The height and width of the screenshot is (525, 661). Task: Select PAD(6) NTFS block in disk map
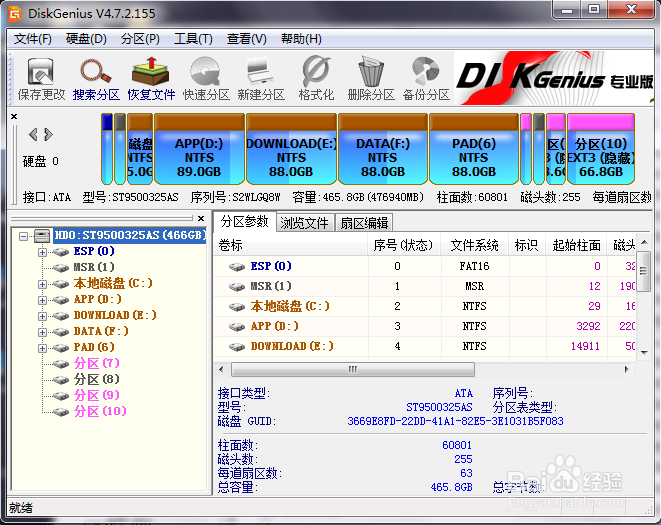tap(474, 149)
